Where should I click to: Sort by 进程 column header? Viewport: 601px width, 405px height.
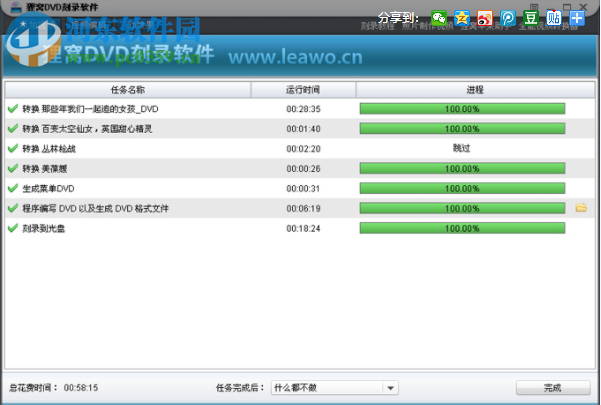[x=475, y=90]
